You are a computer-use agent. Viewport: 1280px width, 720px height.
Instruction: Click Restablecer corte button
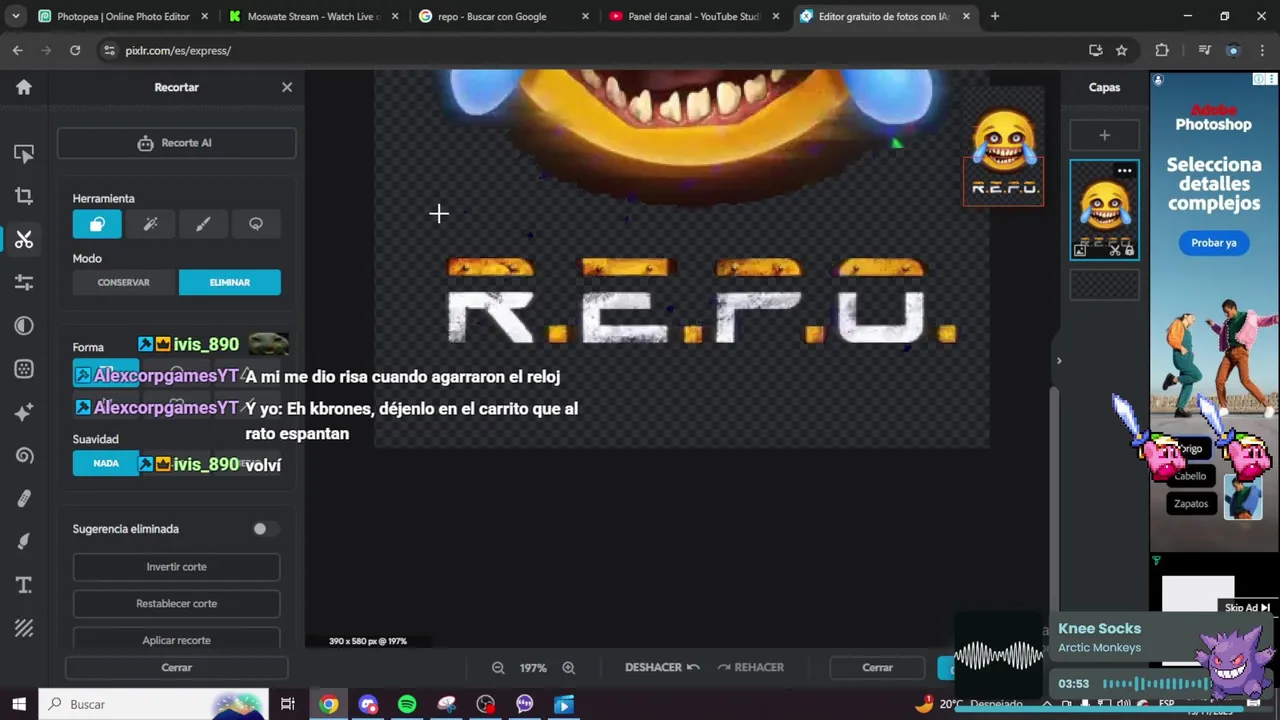176,604
